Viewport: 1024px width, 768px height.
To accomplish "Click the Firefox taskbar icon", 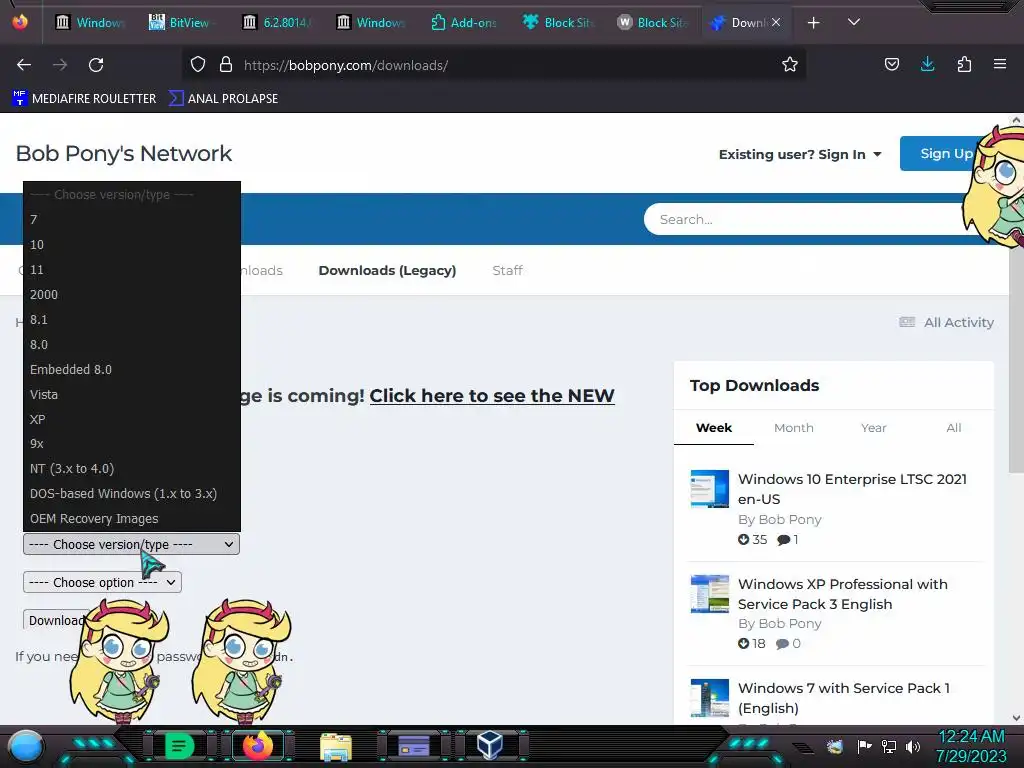I will click(258, 746).
